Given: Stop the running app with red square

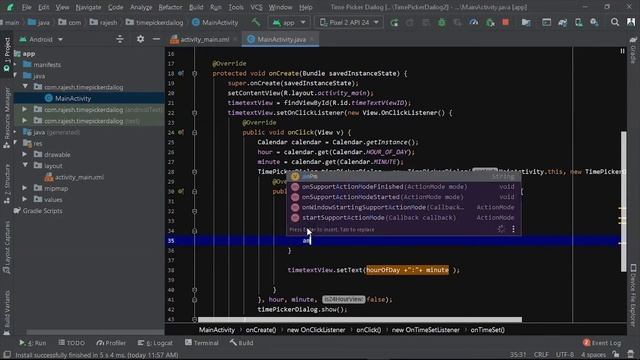Looking at the screenshot, I should pyautogui.click(x=505, y=22).
